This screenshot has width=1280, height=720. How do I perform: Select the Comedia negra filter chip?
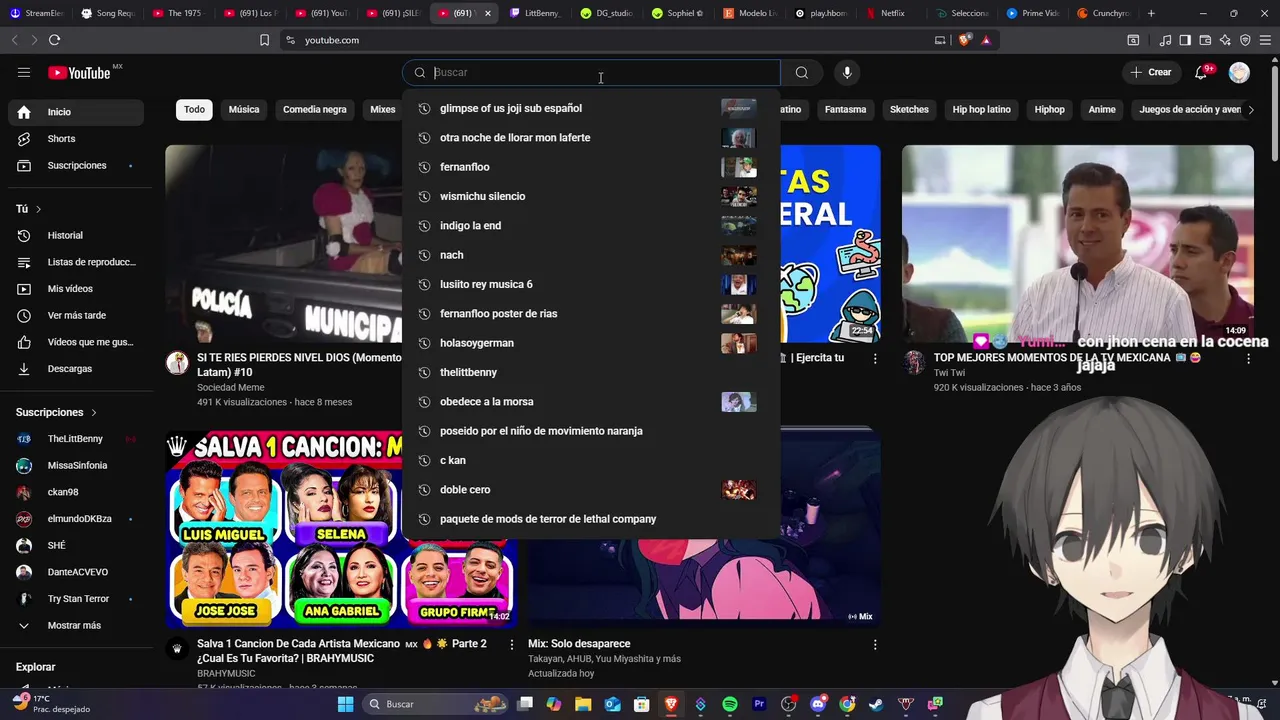point(315,110)
